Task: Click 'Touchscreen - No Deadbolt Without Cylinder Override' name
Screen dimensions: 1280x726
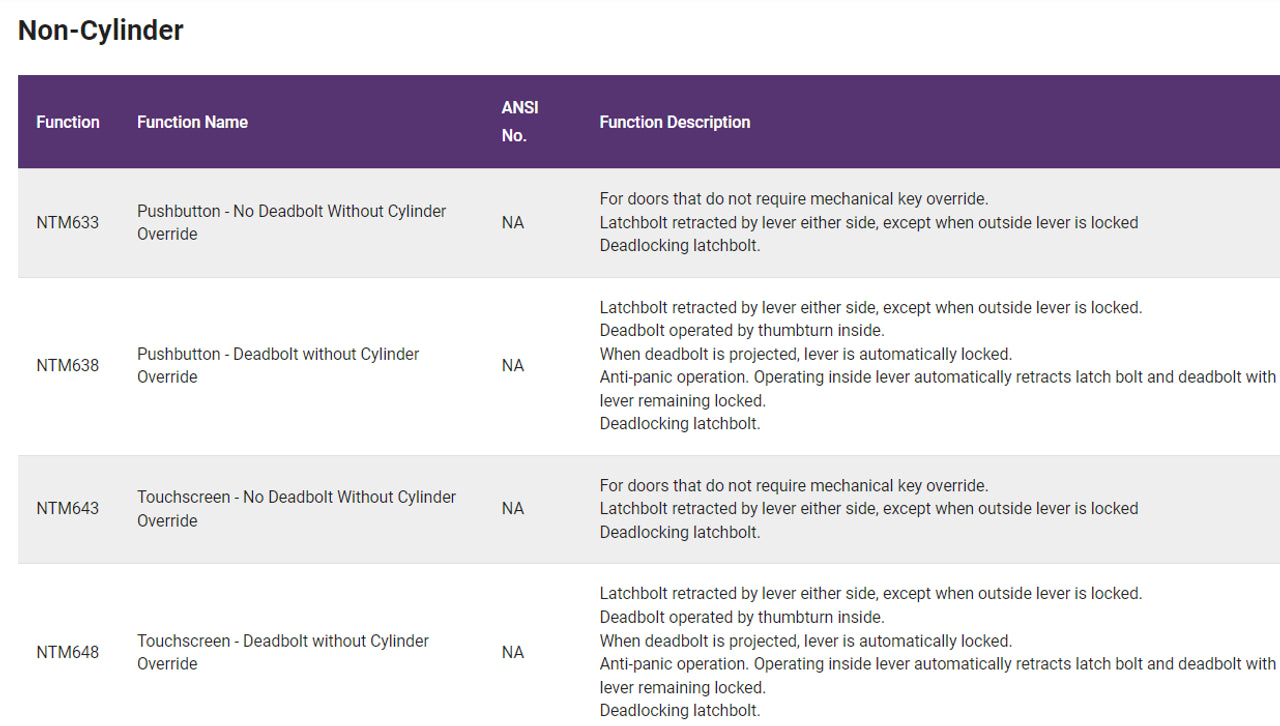Action: click(x=296, y=509)
